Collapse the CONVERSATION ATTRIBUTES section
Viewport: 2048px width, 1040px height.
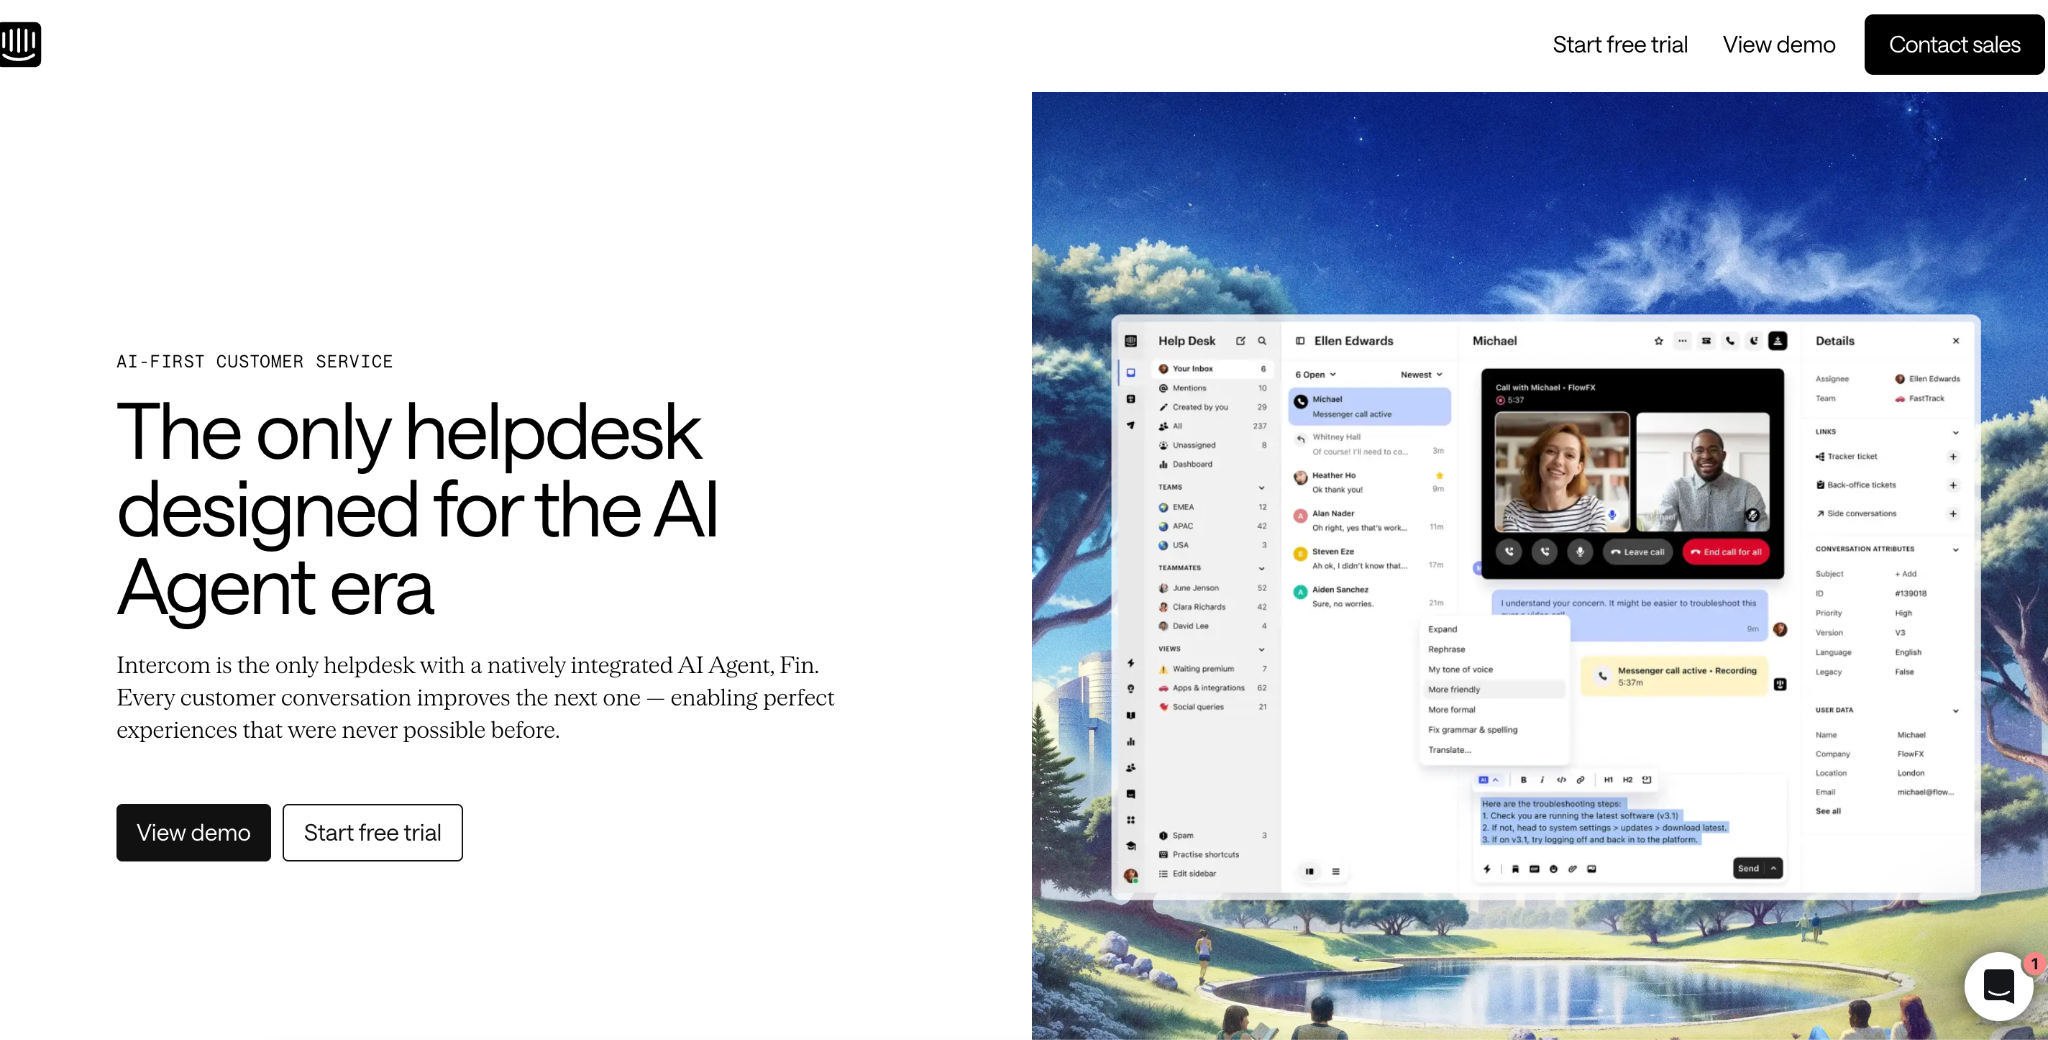click(1955, 549)
